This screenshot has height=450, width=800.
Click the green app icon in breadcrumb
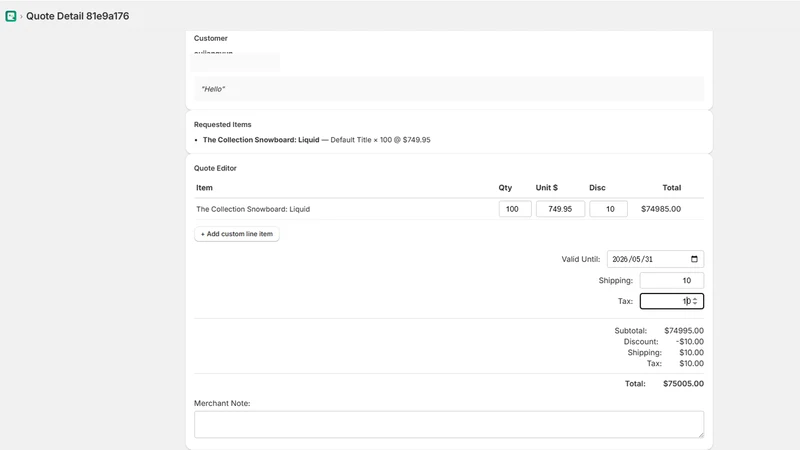coord(11,16)
